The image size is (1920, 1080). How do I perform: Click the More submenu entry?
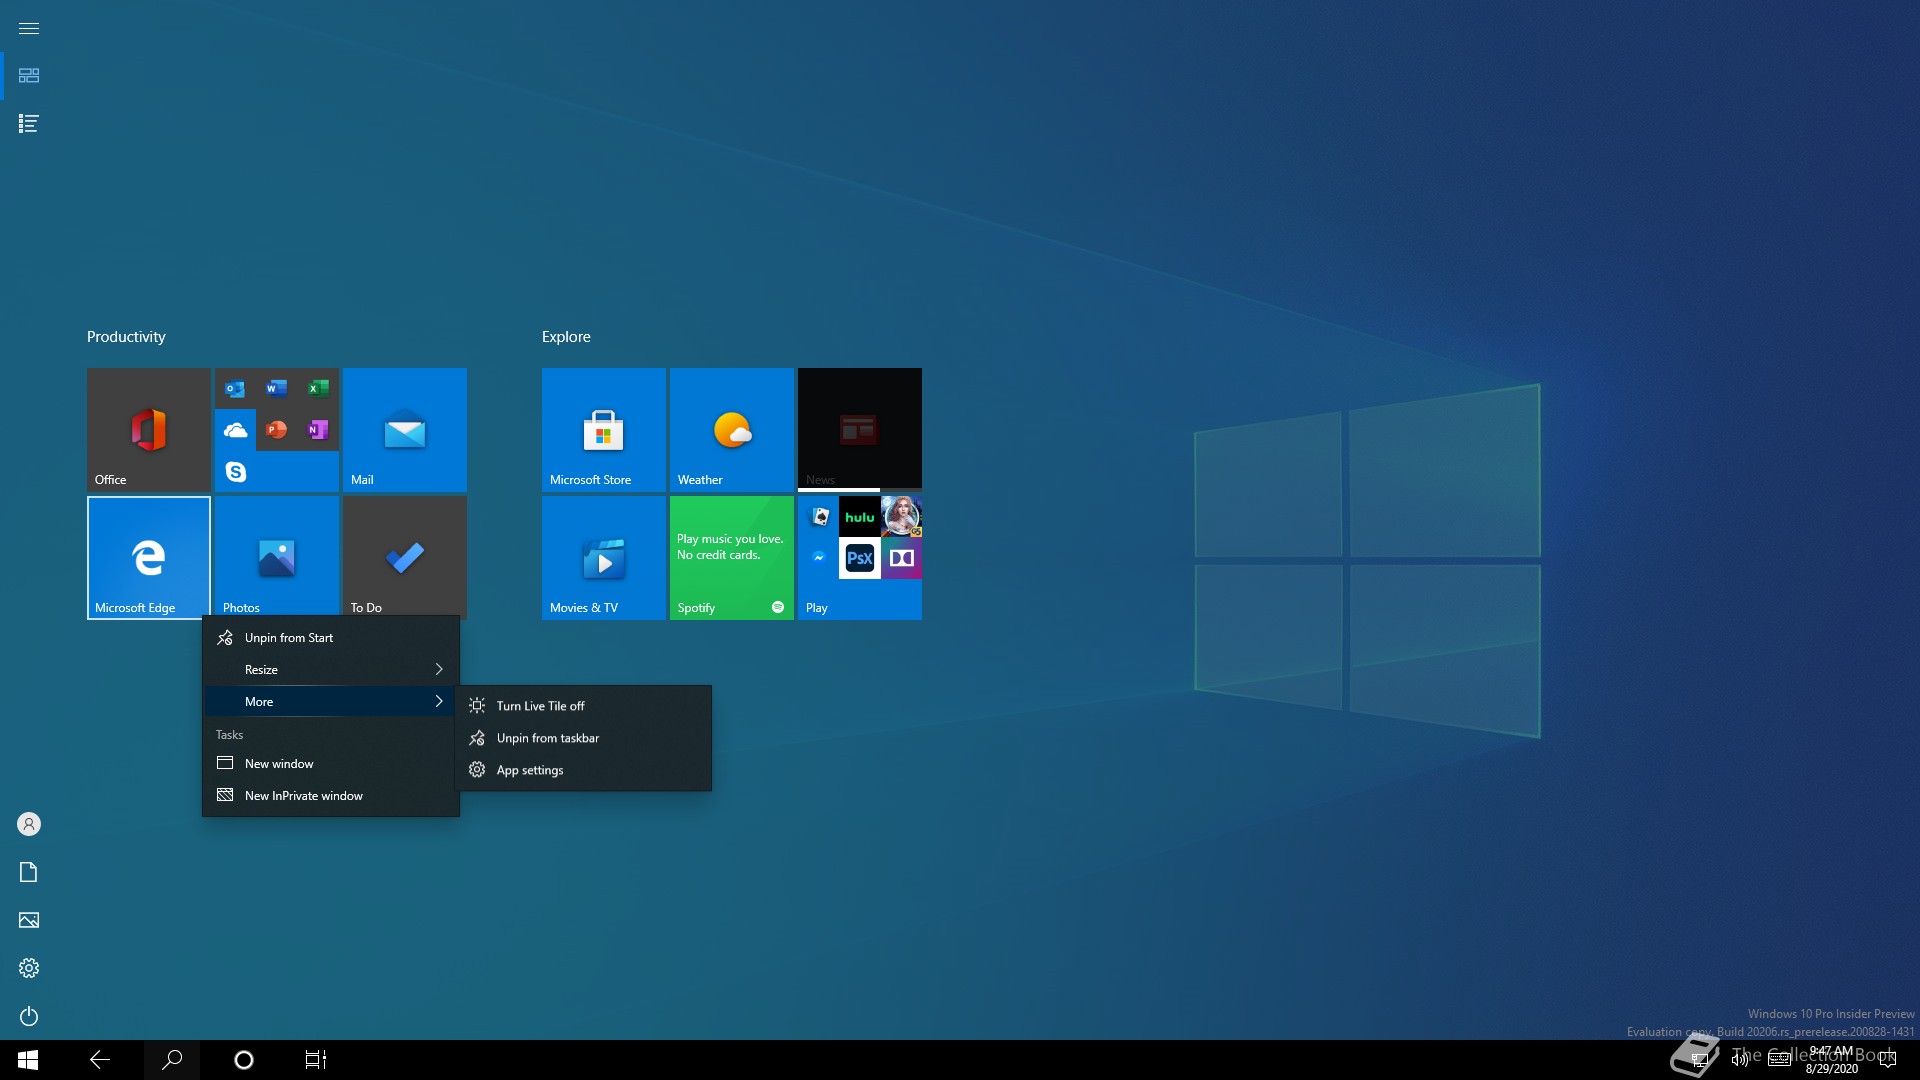coord(330,702)
